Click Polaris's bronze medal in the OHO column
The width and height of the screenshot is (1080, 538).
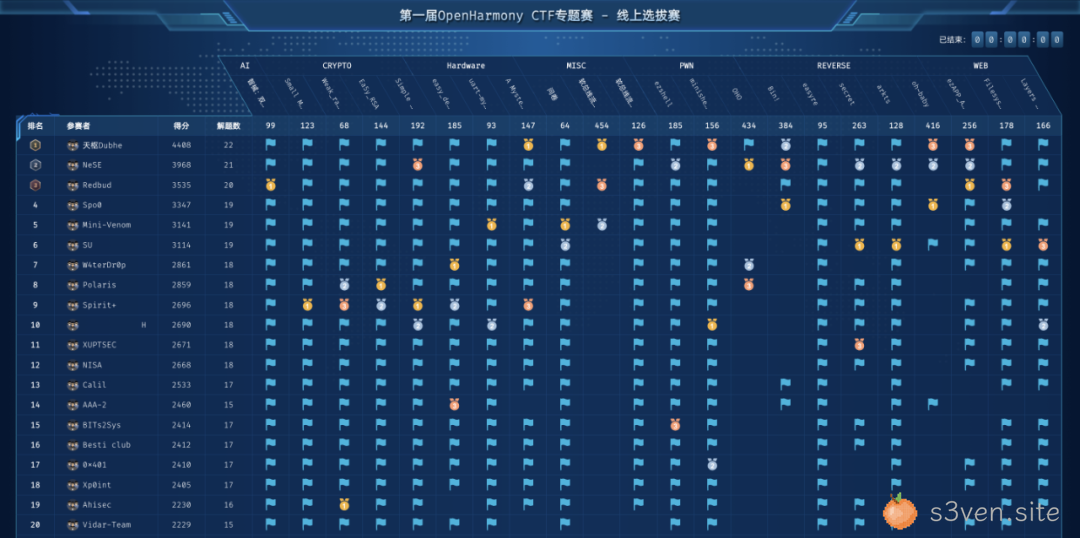tap(749, 284)
